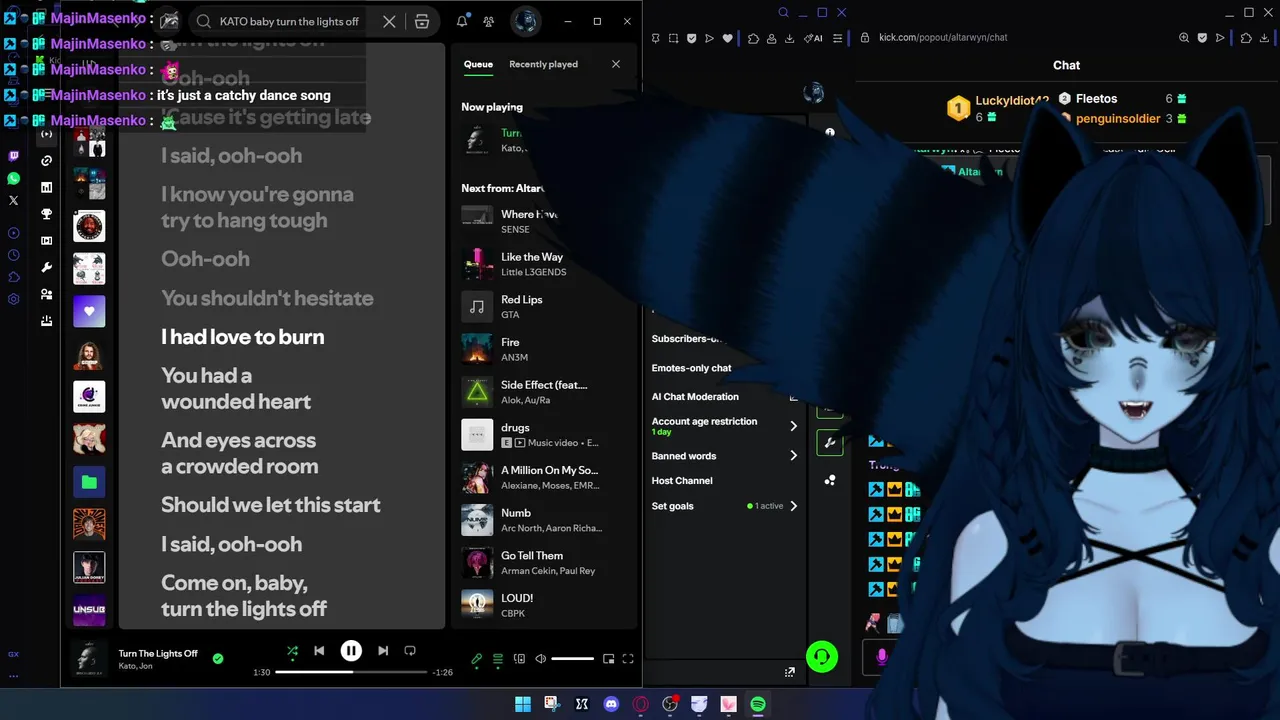The image size is (1280, 720).
Task: Open the X icon in browser sidebar
Action: coord(14,200)
